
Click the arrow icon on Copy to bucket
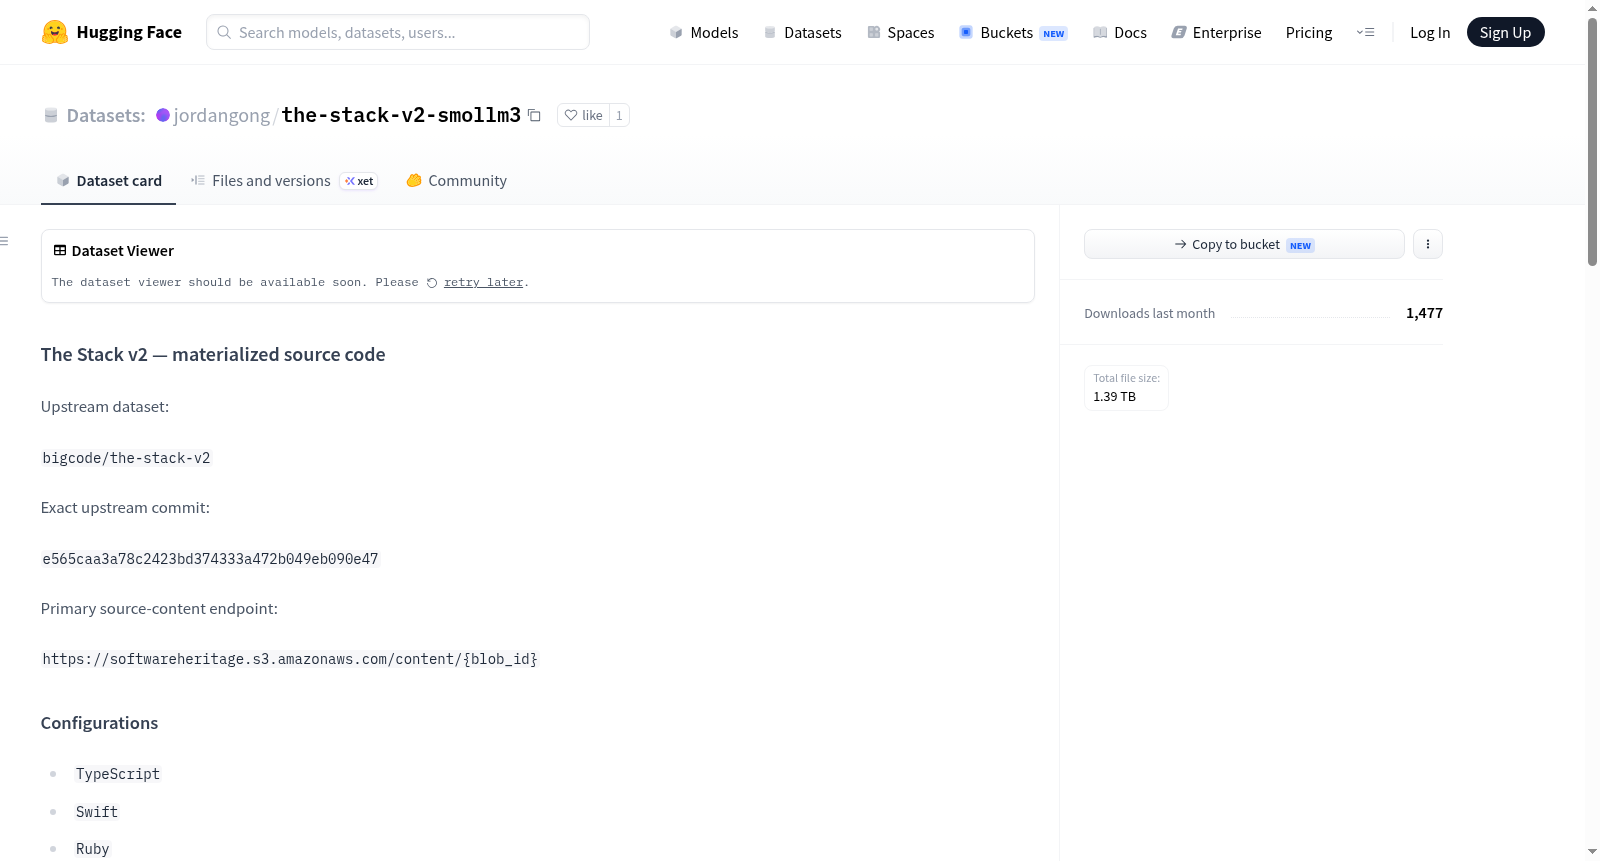(1180, 244)
